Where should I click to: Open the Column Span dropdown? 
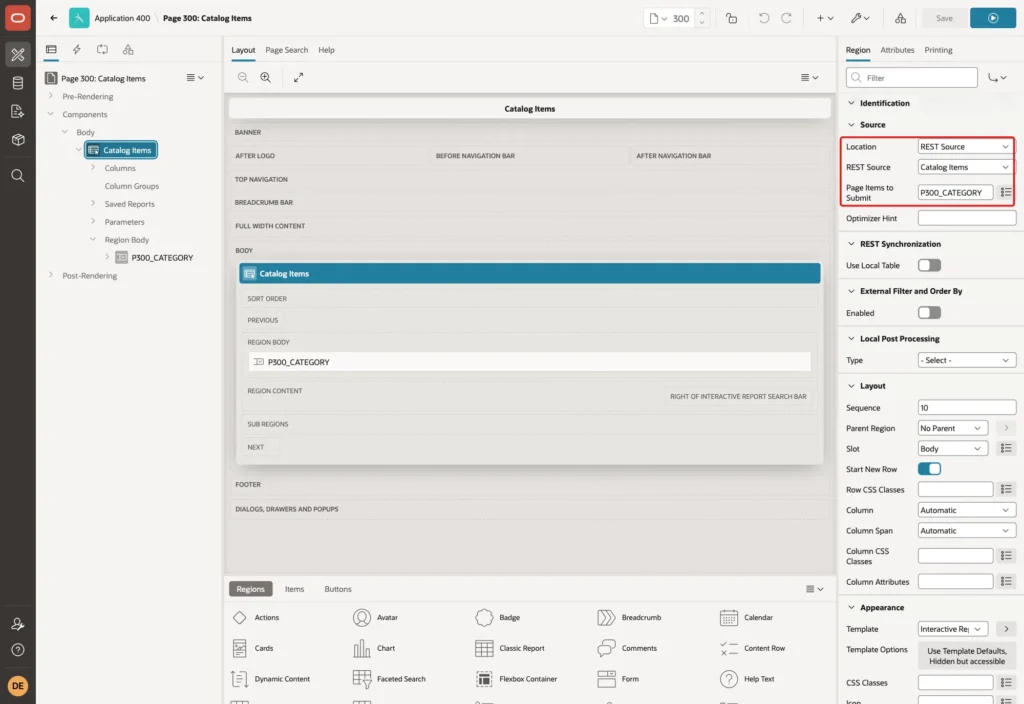967,531
